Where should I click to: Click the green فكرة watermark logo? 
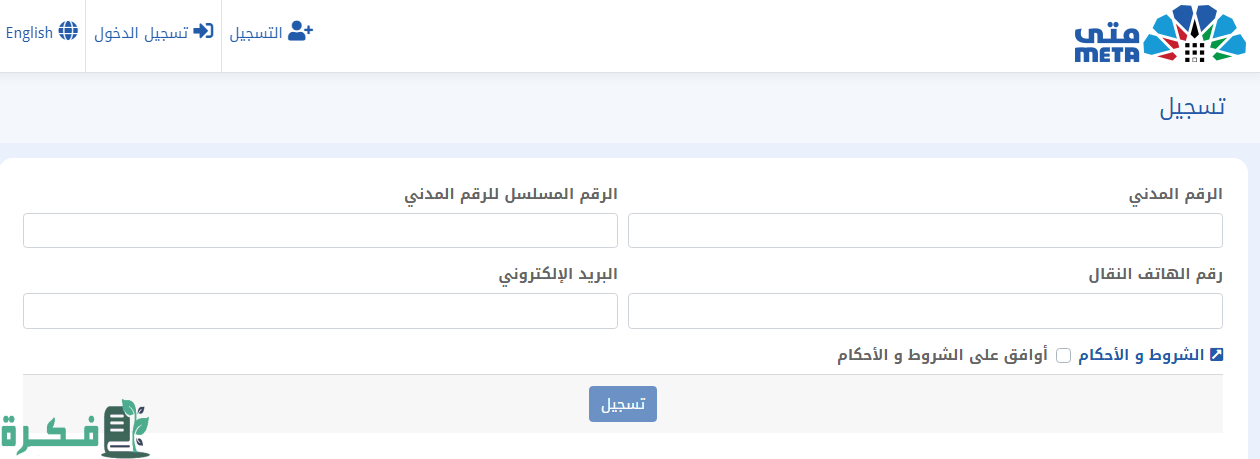pyautogui.click(x=75, y=430)
